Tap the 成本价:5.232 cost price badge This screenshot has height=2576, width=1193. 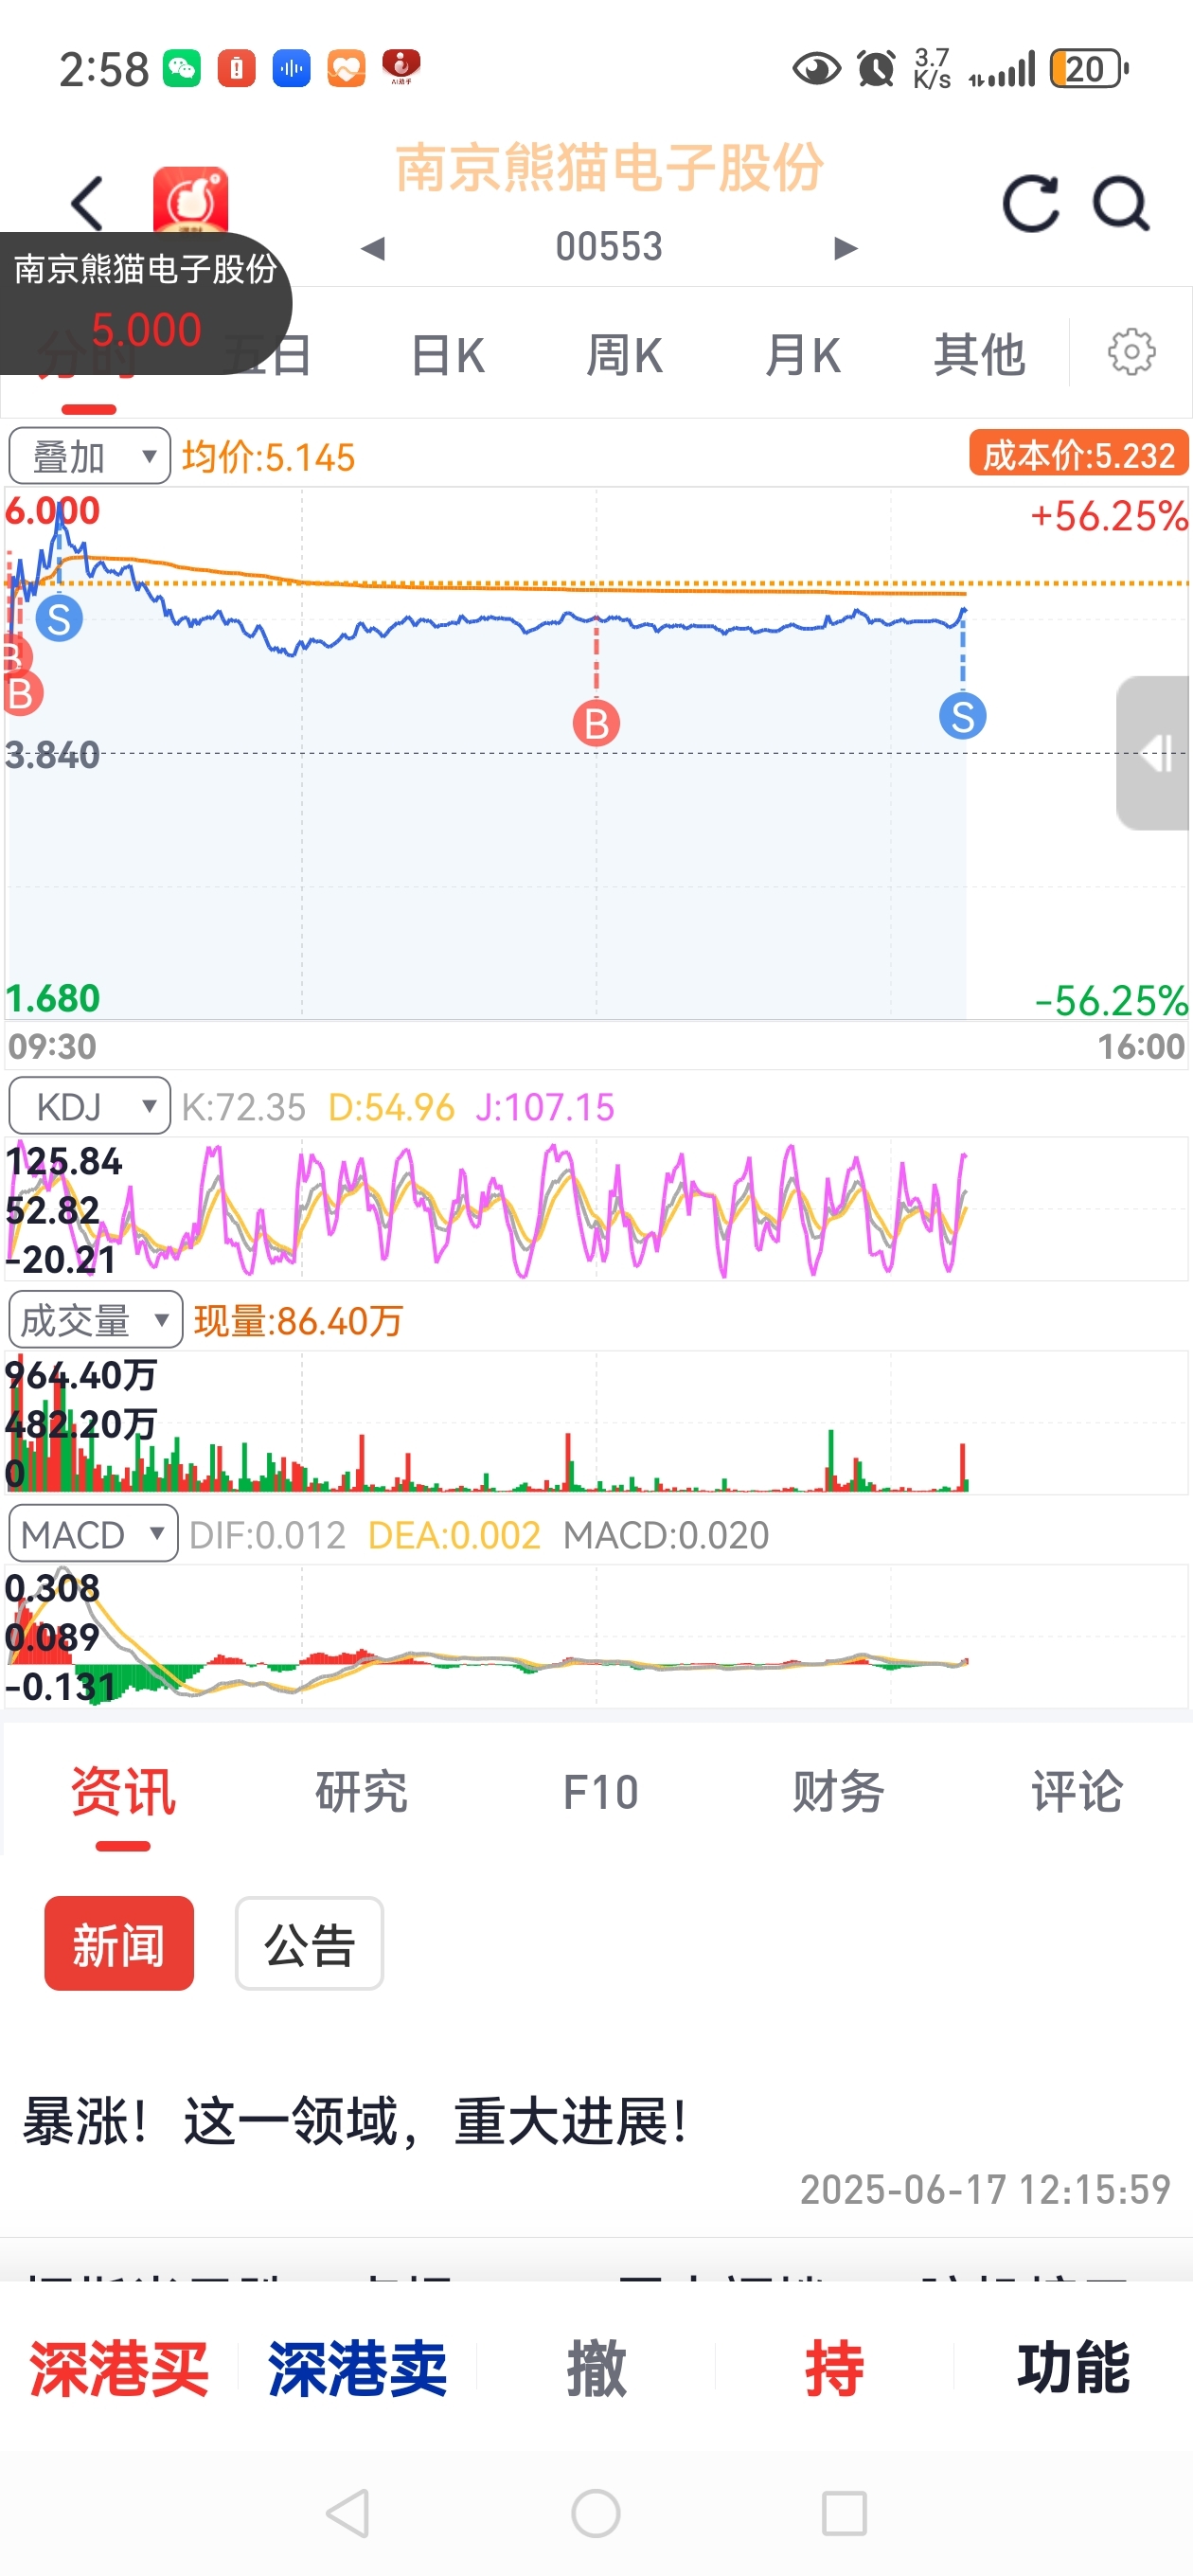tap(1078, 453)
